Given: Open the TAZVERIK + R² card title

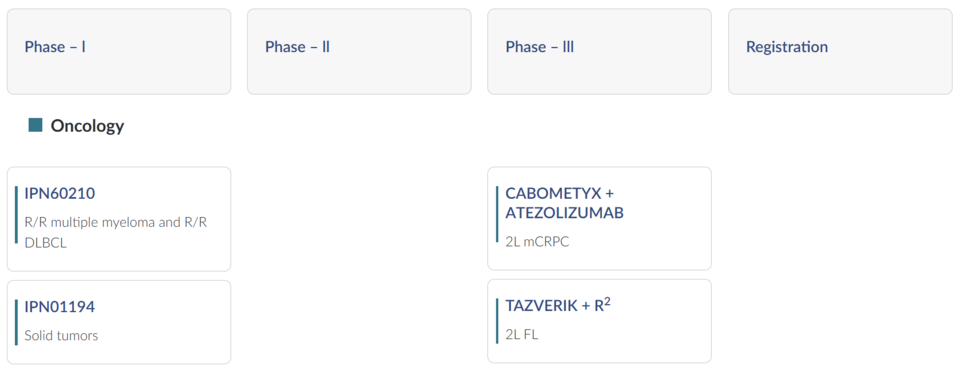Looking at the screenshot, I should (x=558, y=305).
